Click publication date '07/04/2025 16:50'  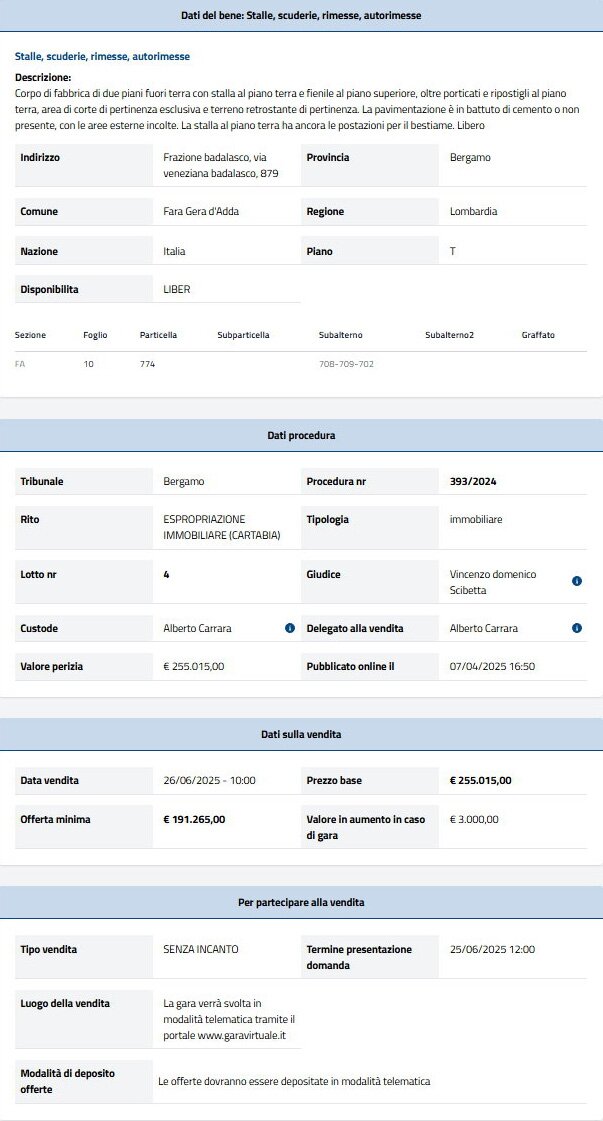point(492,666)
